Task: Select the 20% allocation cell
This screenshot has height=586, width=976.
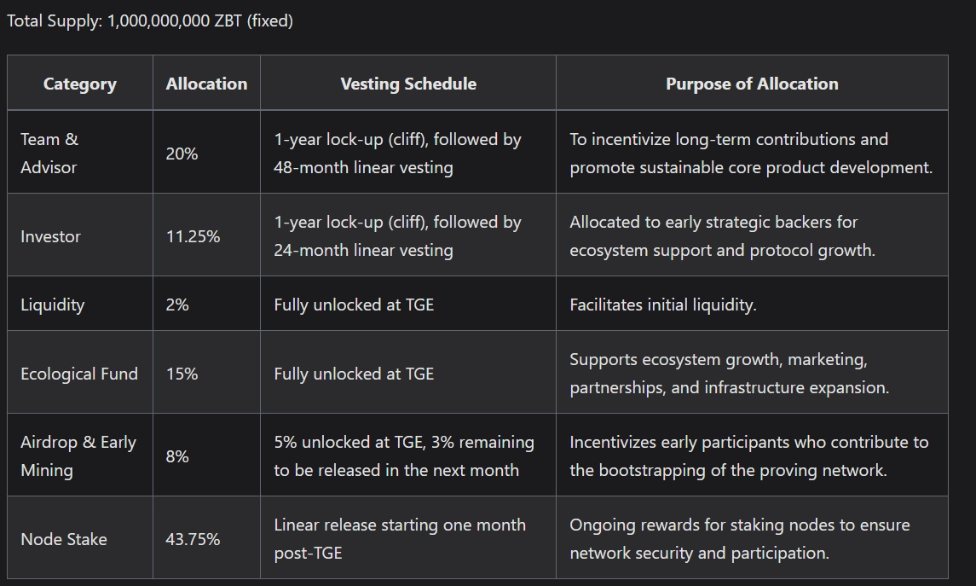Action: [x=182, y=153]
